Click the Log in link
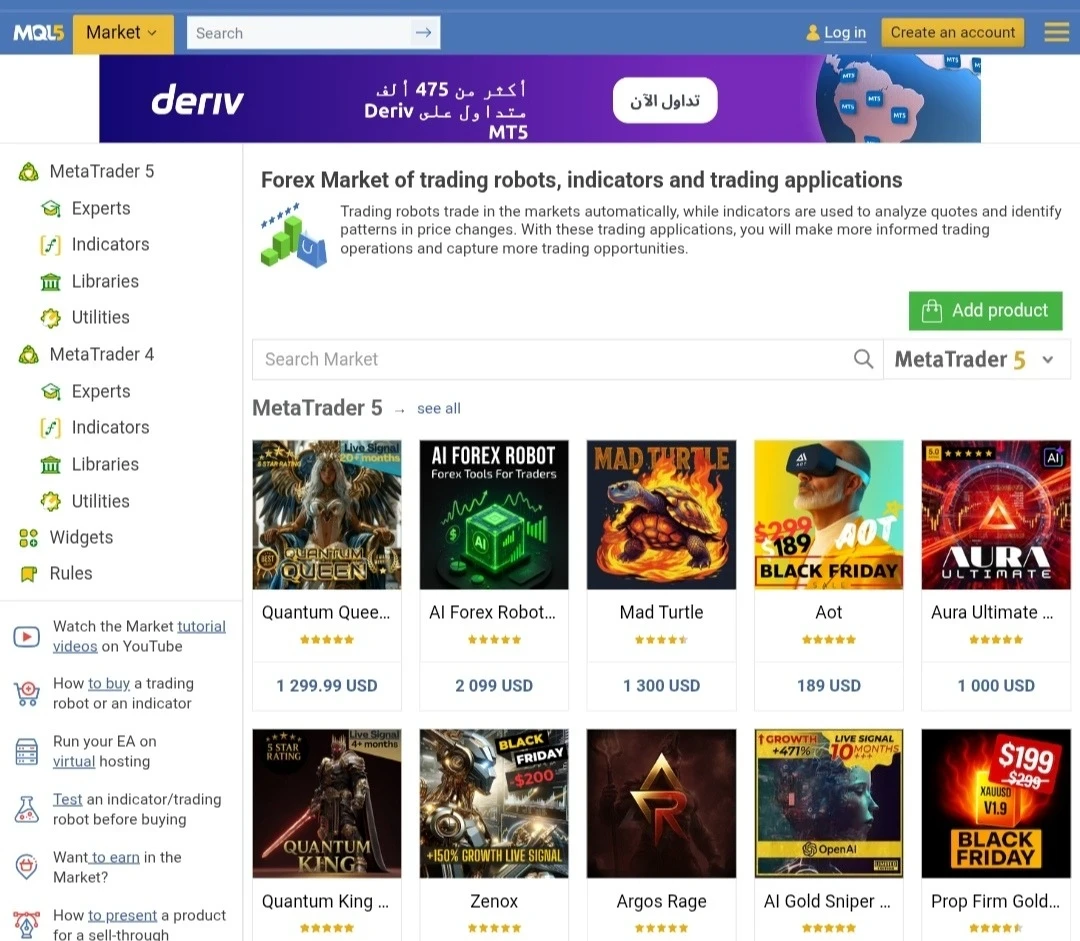This screenshot has width=1080, height=941. coord(844,32)
